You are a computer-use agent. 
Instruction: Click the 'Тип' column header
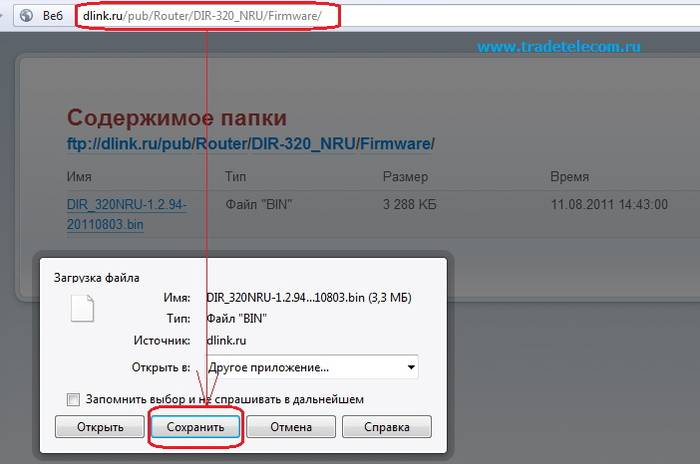coord(235,177)
